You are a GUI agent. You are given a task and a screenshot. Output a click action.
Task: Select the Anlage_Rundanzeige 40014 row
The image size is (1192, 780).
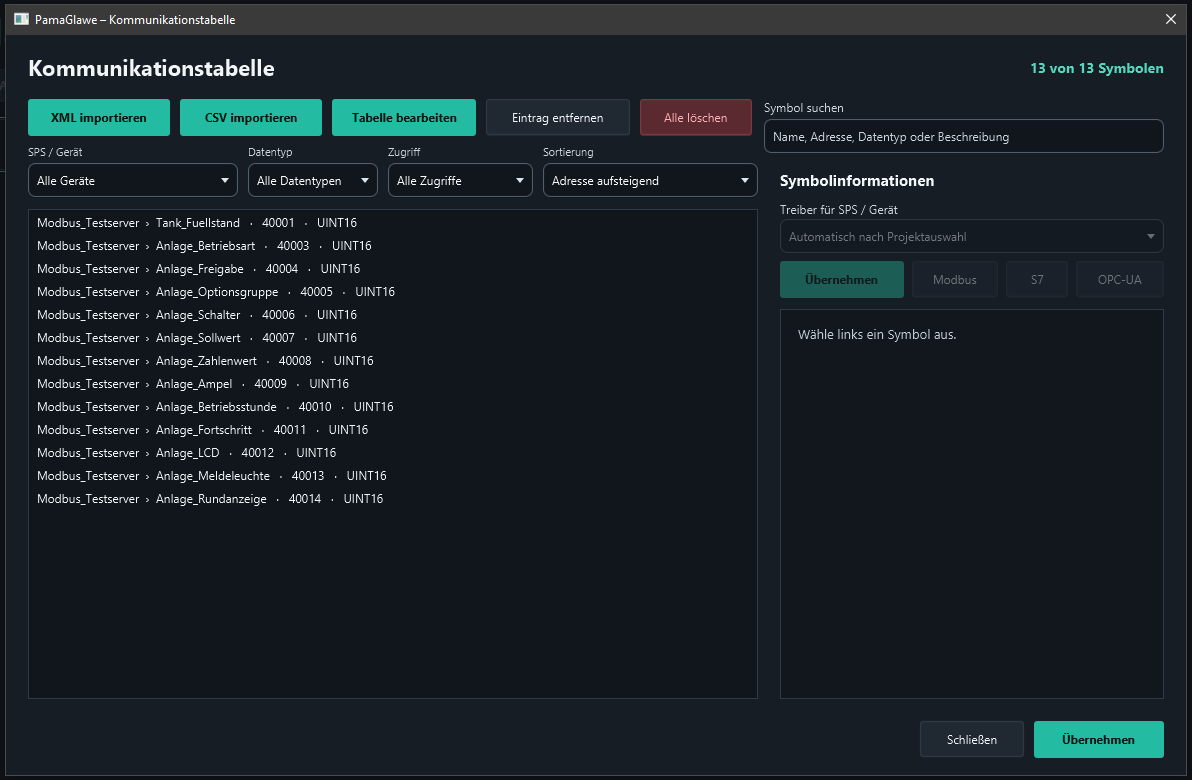coord(392,499)
